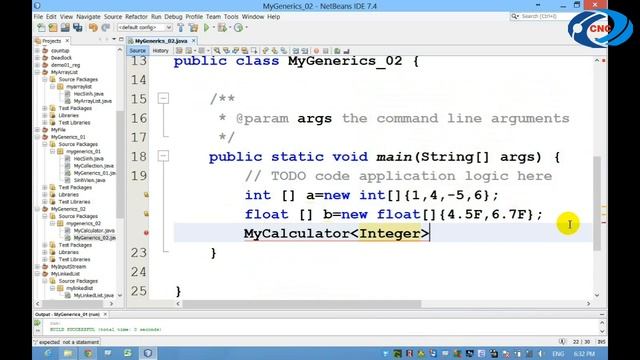Open MyCalculator.java in project tree
This screenshot has width=640, height=360.
[94, 231]
